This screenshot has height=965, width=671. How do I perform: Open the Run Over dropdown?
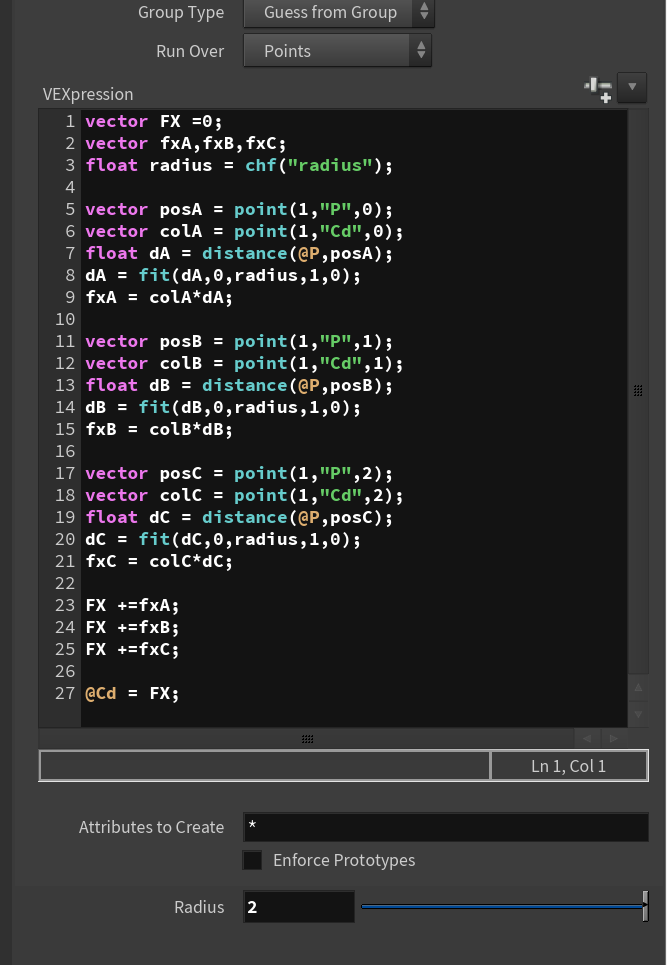point(337,50)
